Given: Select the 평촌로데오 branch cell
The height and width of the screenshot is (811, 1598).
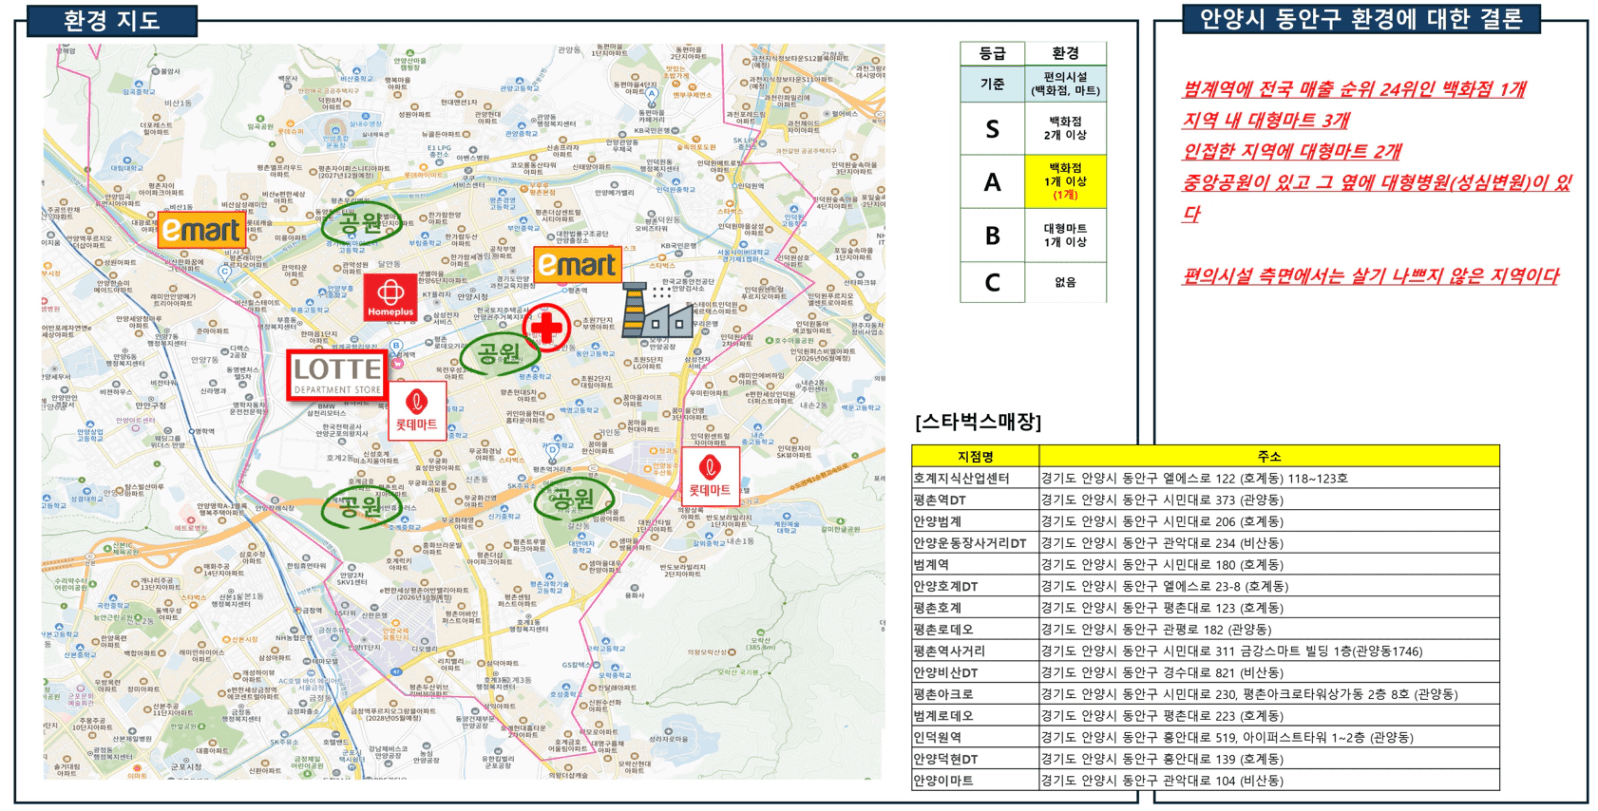Looking at the screenshot, I should [975, 629].
